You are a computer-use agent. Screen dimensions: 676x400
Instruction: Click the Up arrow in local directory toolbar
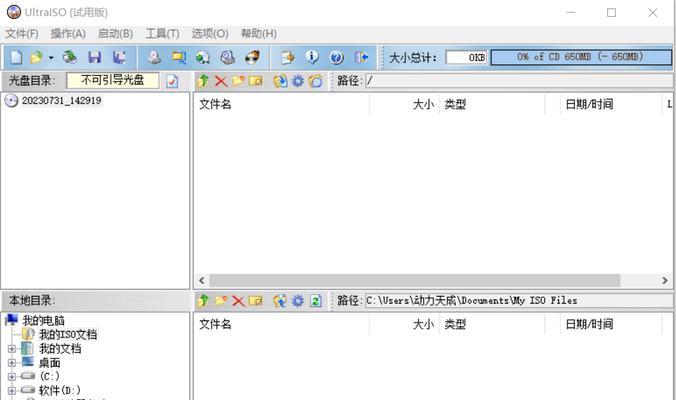point(203,300)
